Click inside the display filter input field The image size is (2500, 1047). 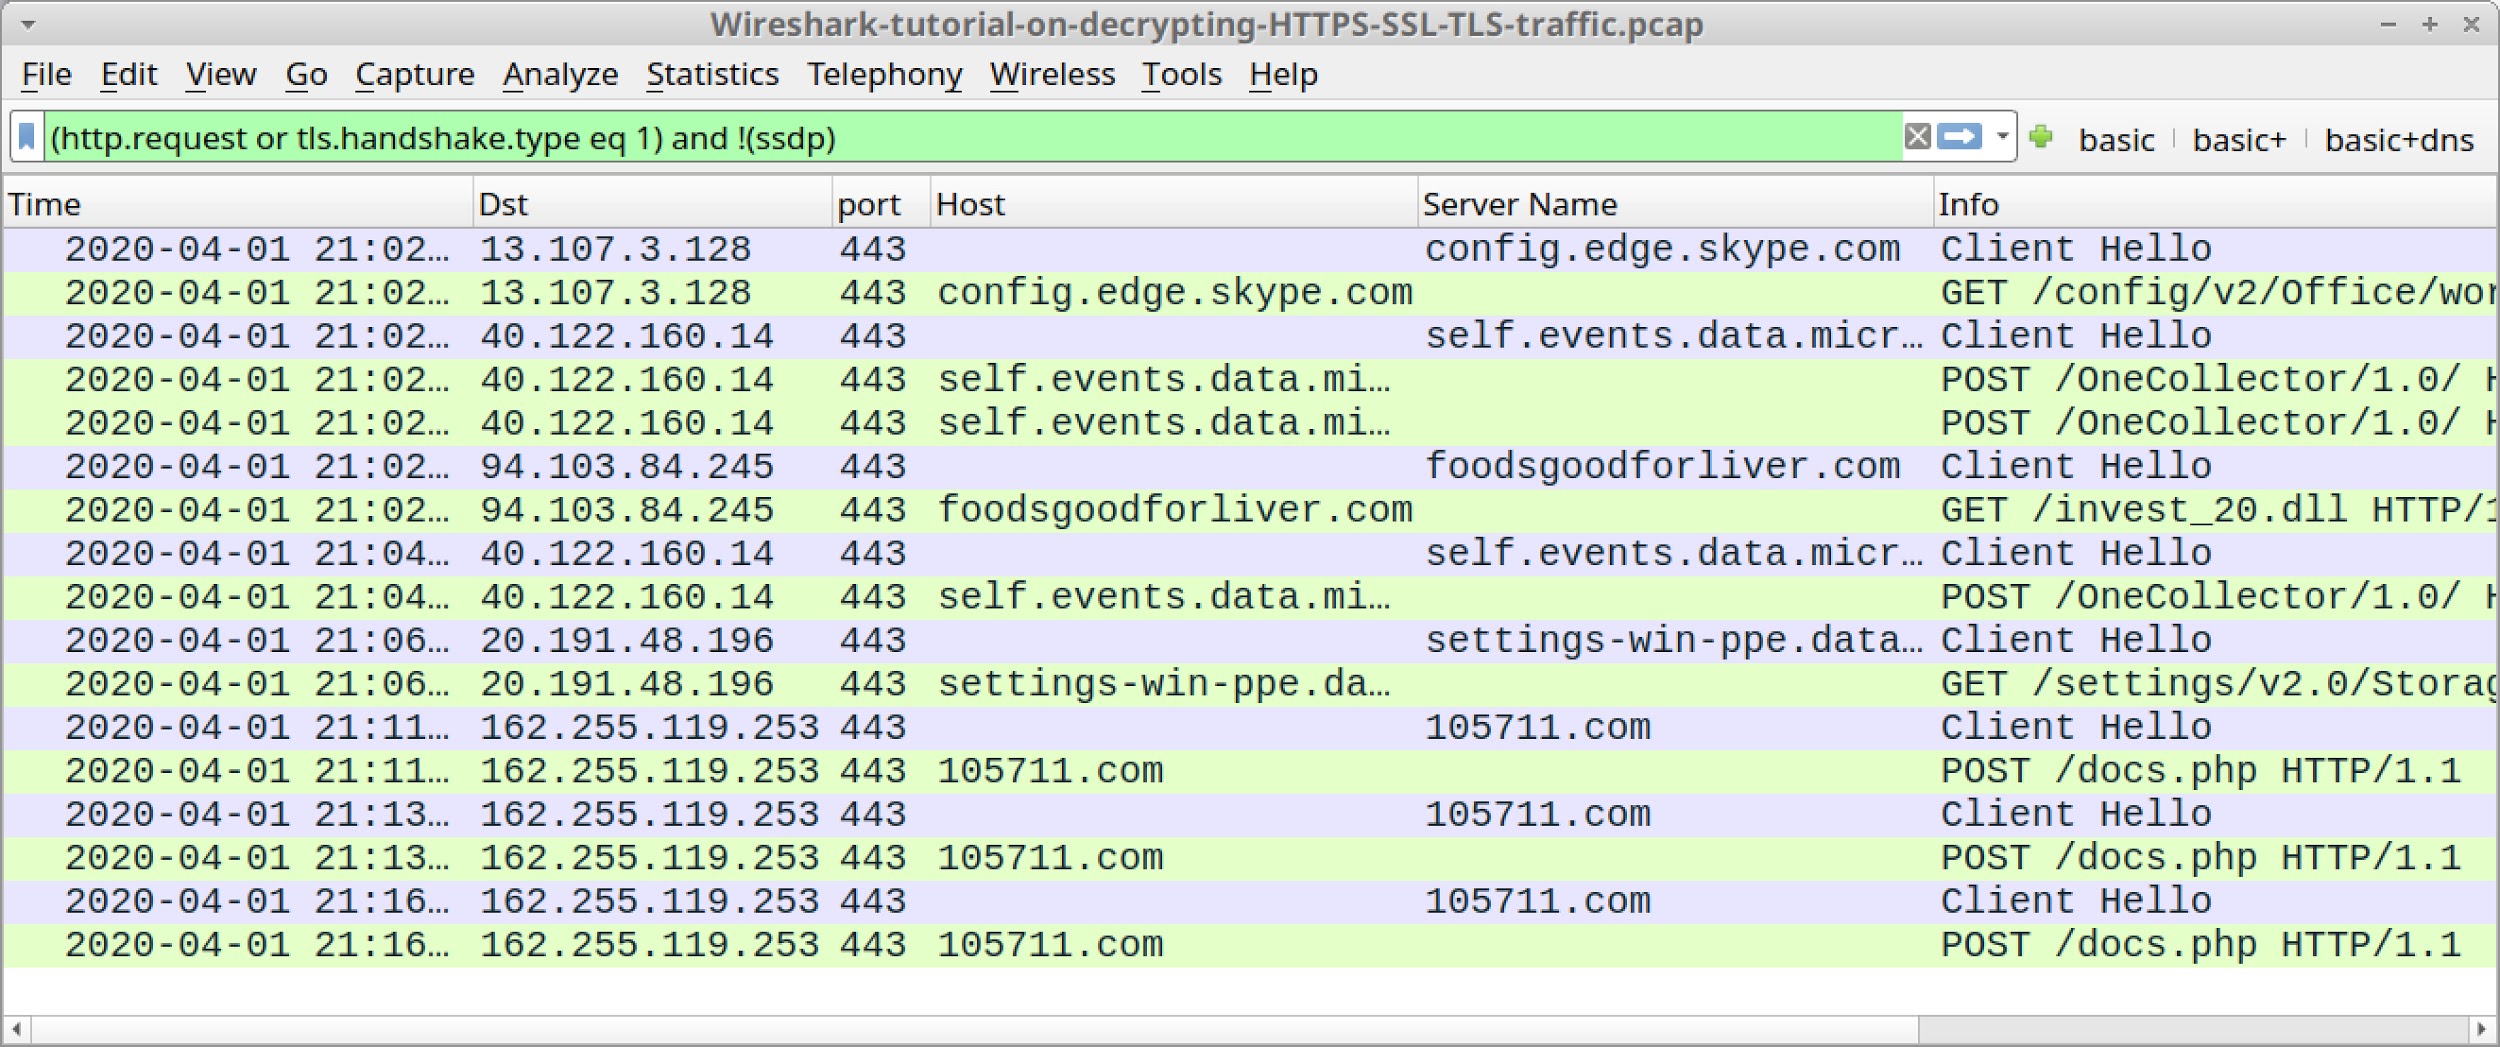click(900, 138)
